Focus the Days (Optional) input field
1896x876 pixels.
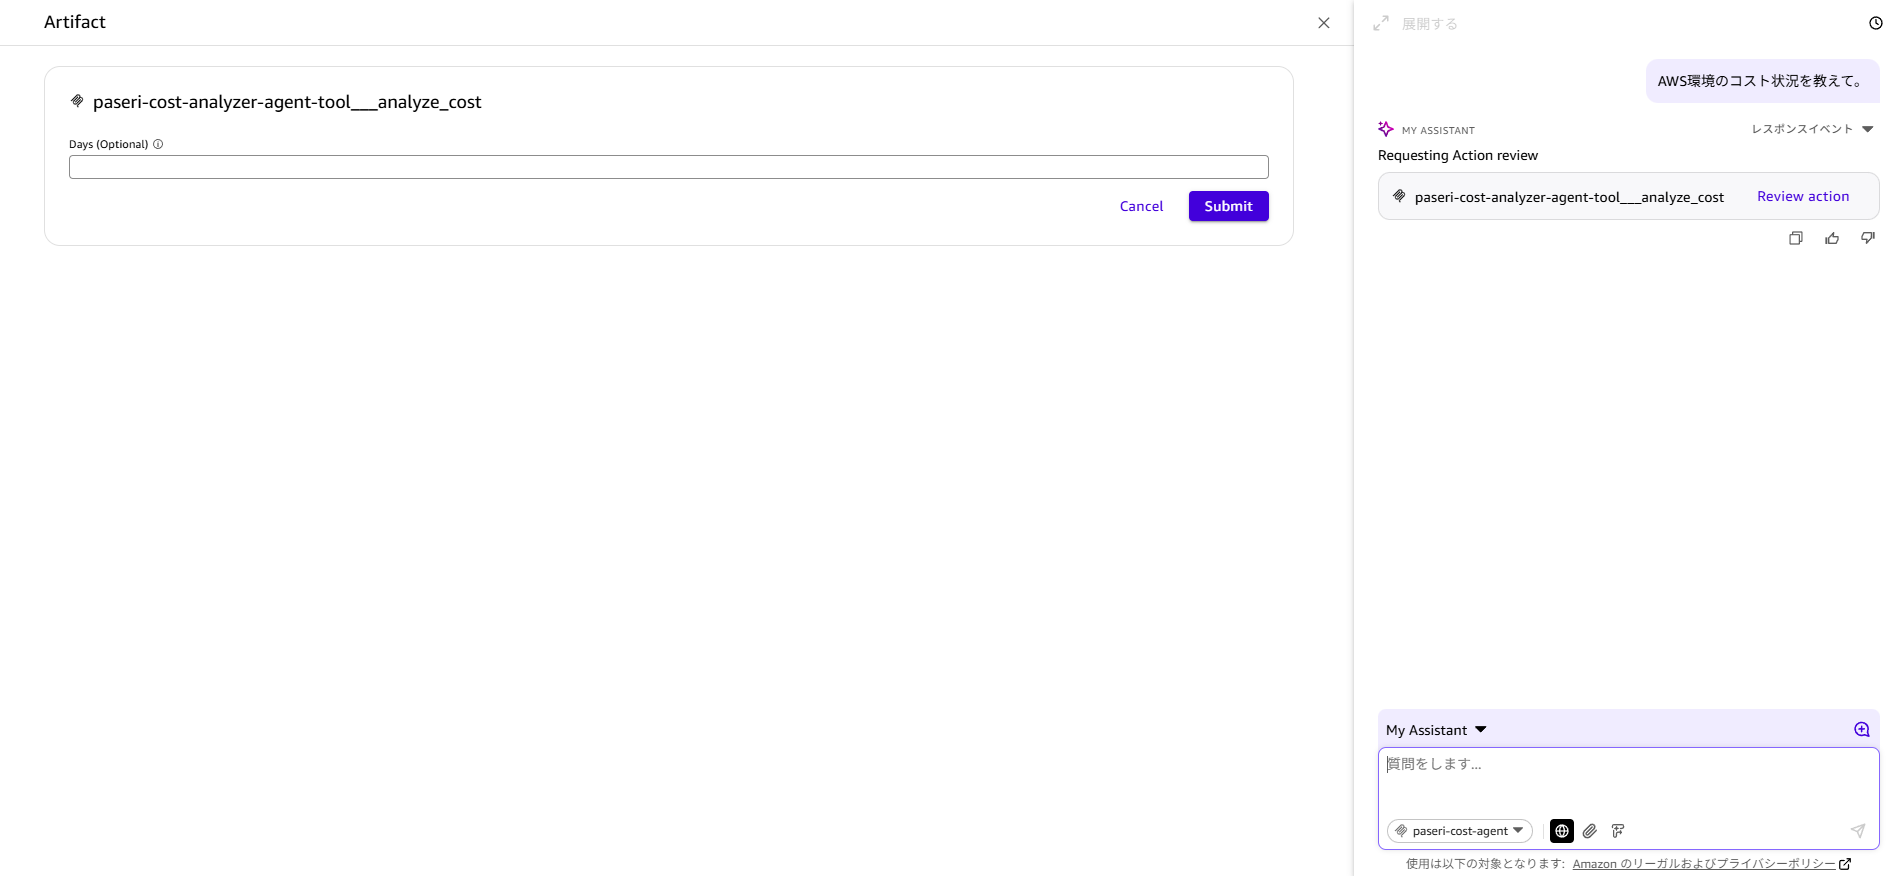click(668, 167)
